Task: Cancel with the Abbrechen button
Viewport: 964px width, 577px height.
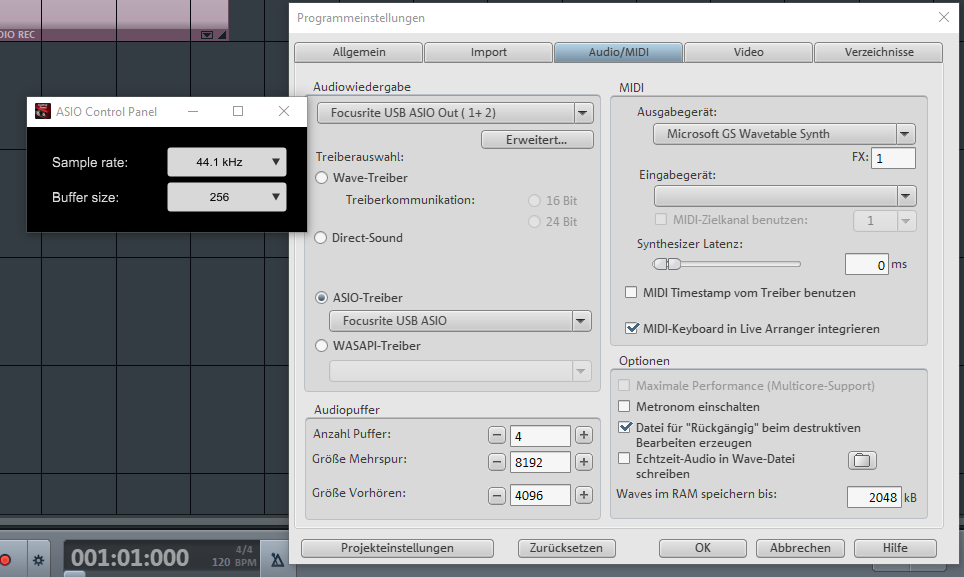Action: coord(800,548)
